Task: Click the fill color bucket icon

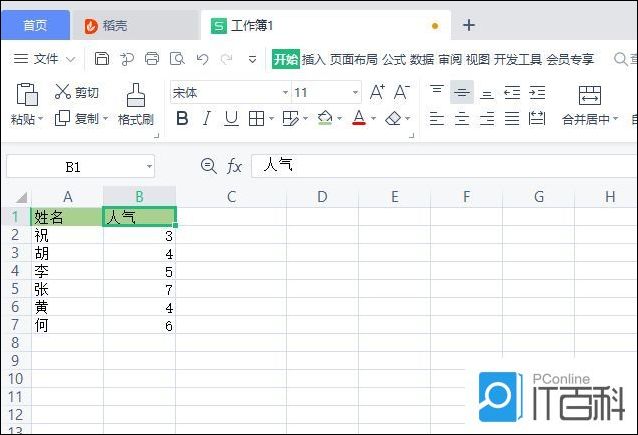Action: 325,118
